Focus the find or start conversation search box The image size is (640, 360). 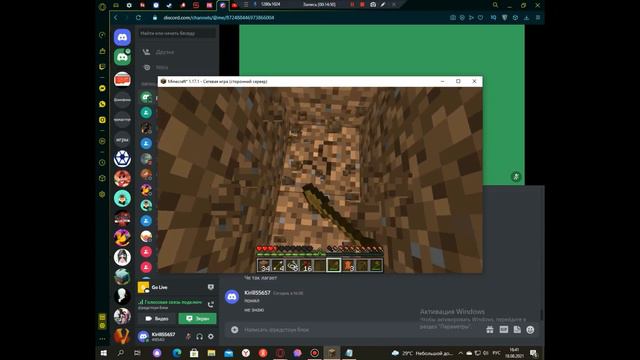tap(177, 33)
